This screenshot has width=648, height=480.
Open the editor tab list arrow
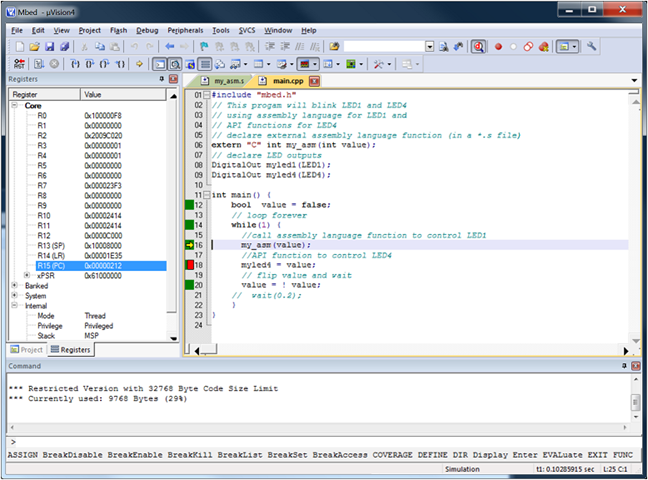coord(634,81)
